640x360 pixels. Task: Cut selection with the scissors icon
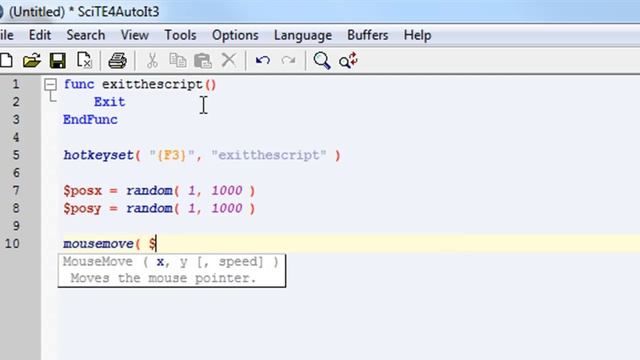[x=152, y=61]
